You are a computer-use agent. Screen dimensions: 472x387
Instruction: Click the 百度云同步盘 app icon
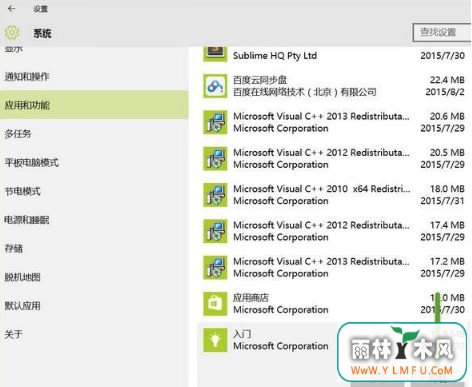tap(215, 86)
